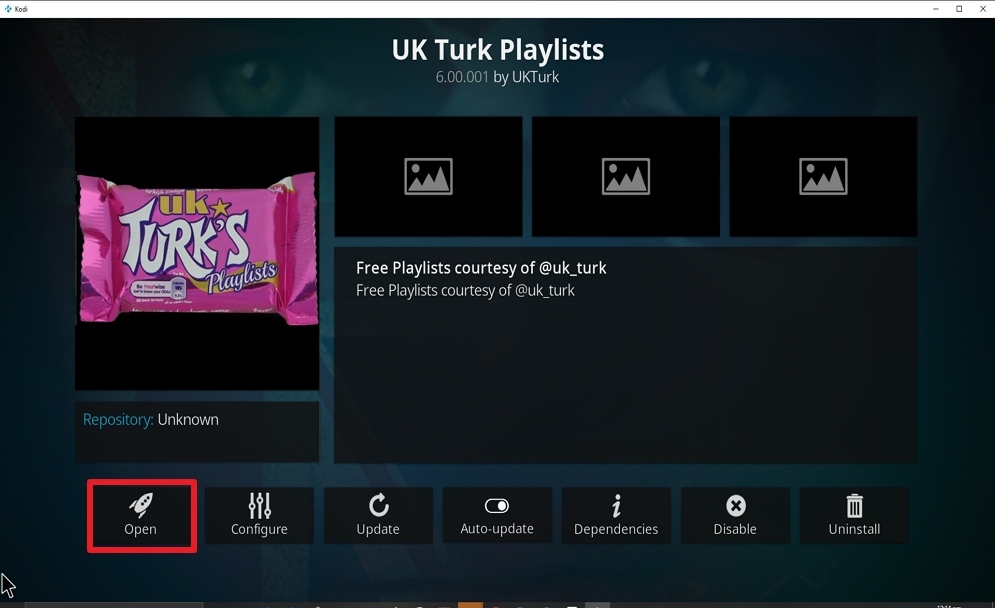Click the Kodi logo in title bar
Image resolution: width=995 pixels, height=608 pixels.
pos(8,9)
